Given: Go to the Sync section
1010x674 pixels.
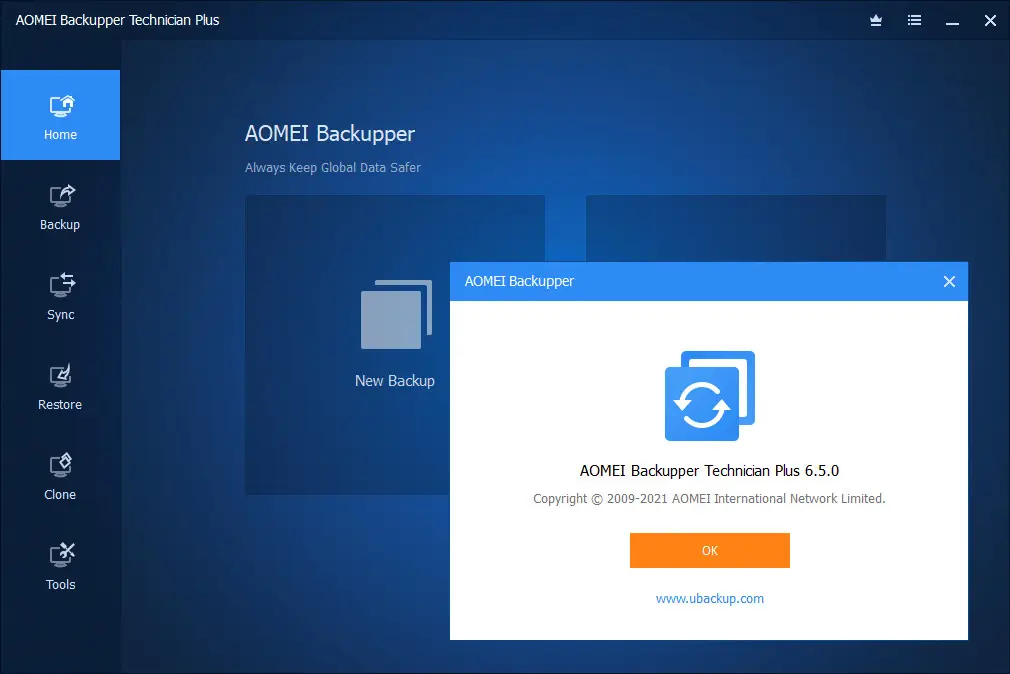Looking at the screenshot, I should [x=60, y=297].
